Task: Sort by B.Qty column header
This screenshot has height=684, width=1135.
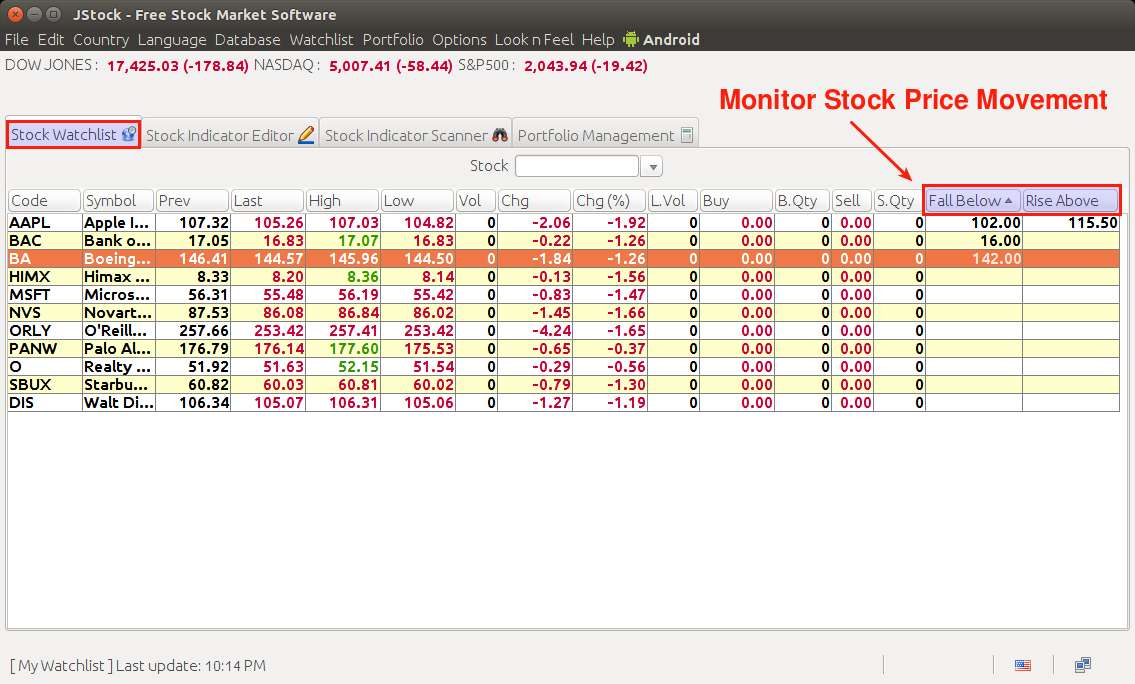Action: point(803,200)
